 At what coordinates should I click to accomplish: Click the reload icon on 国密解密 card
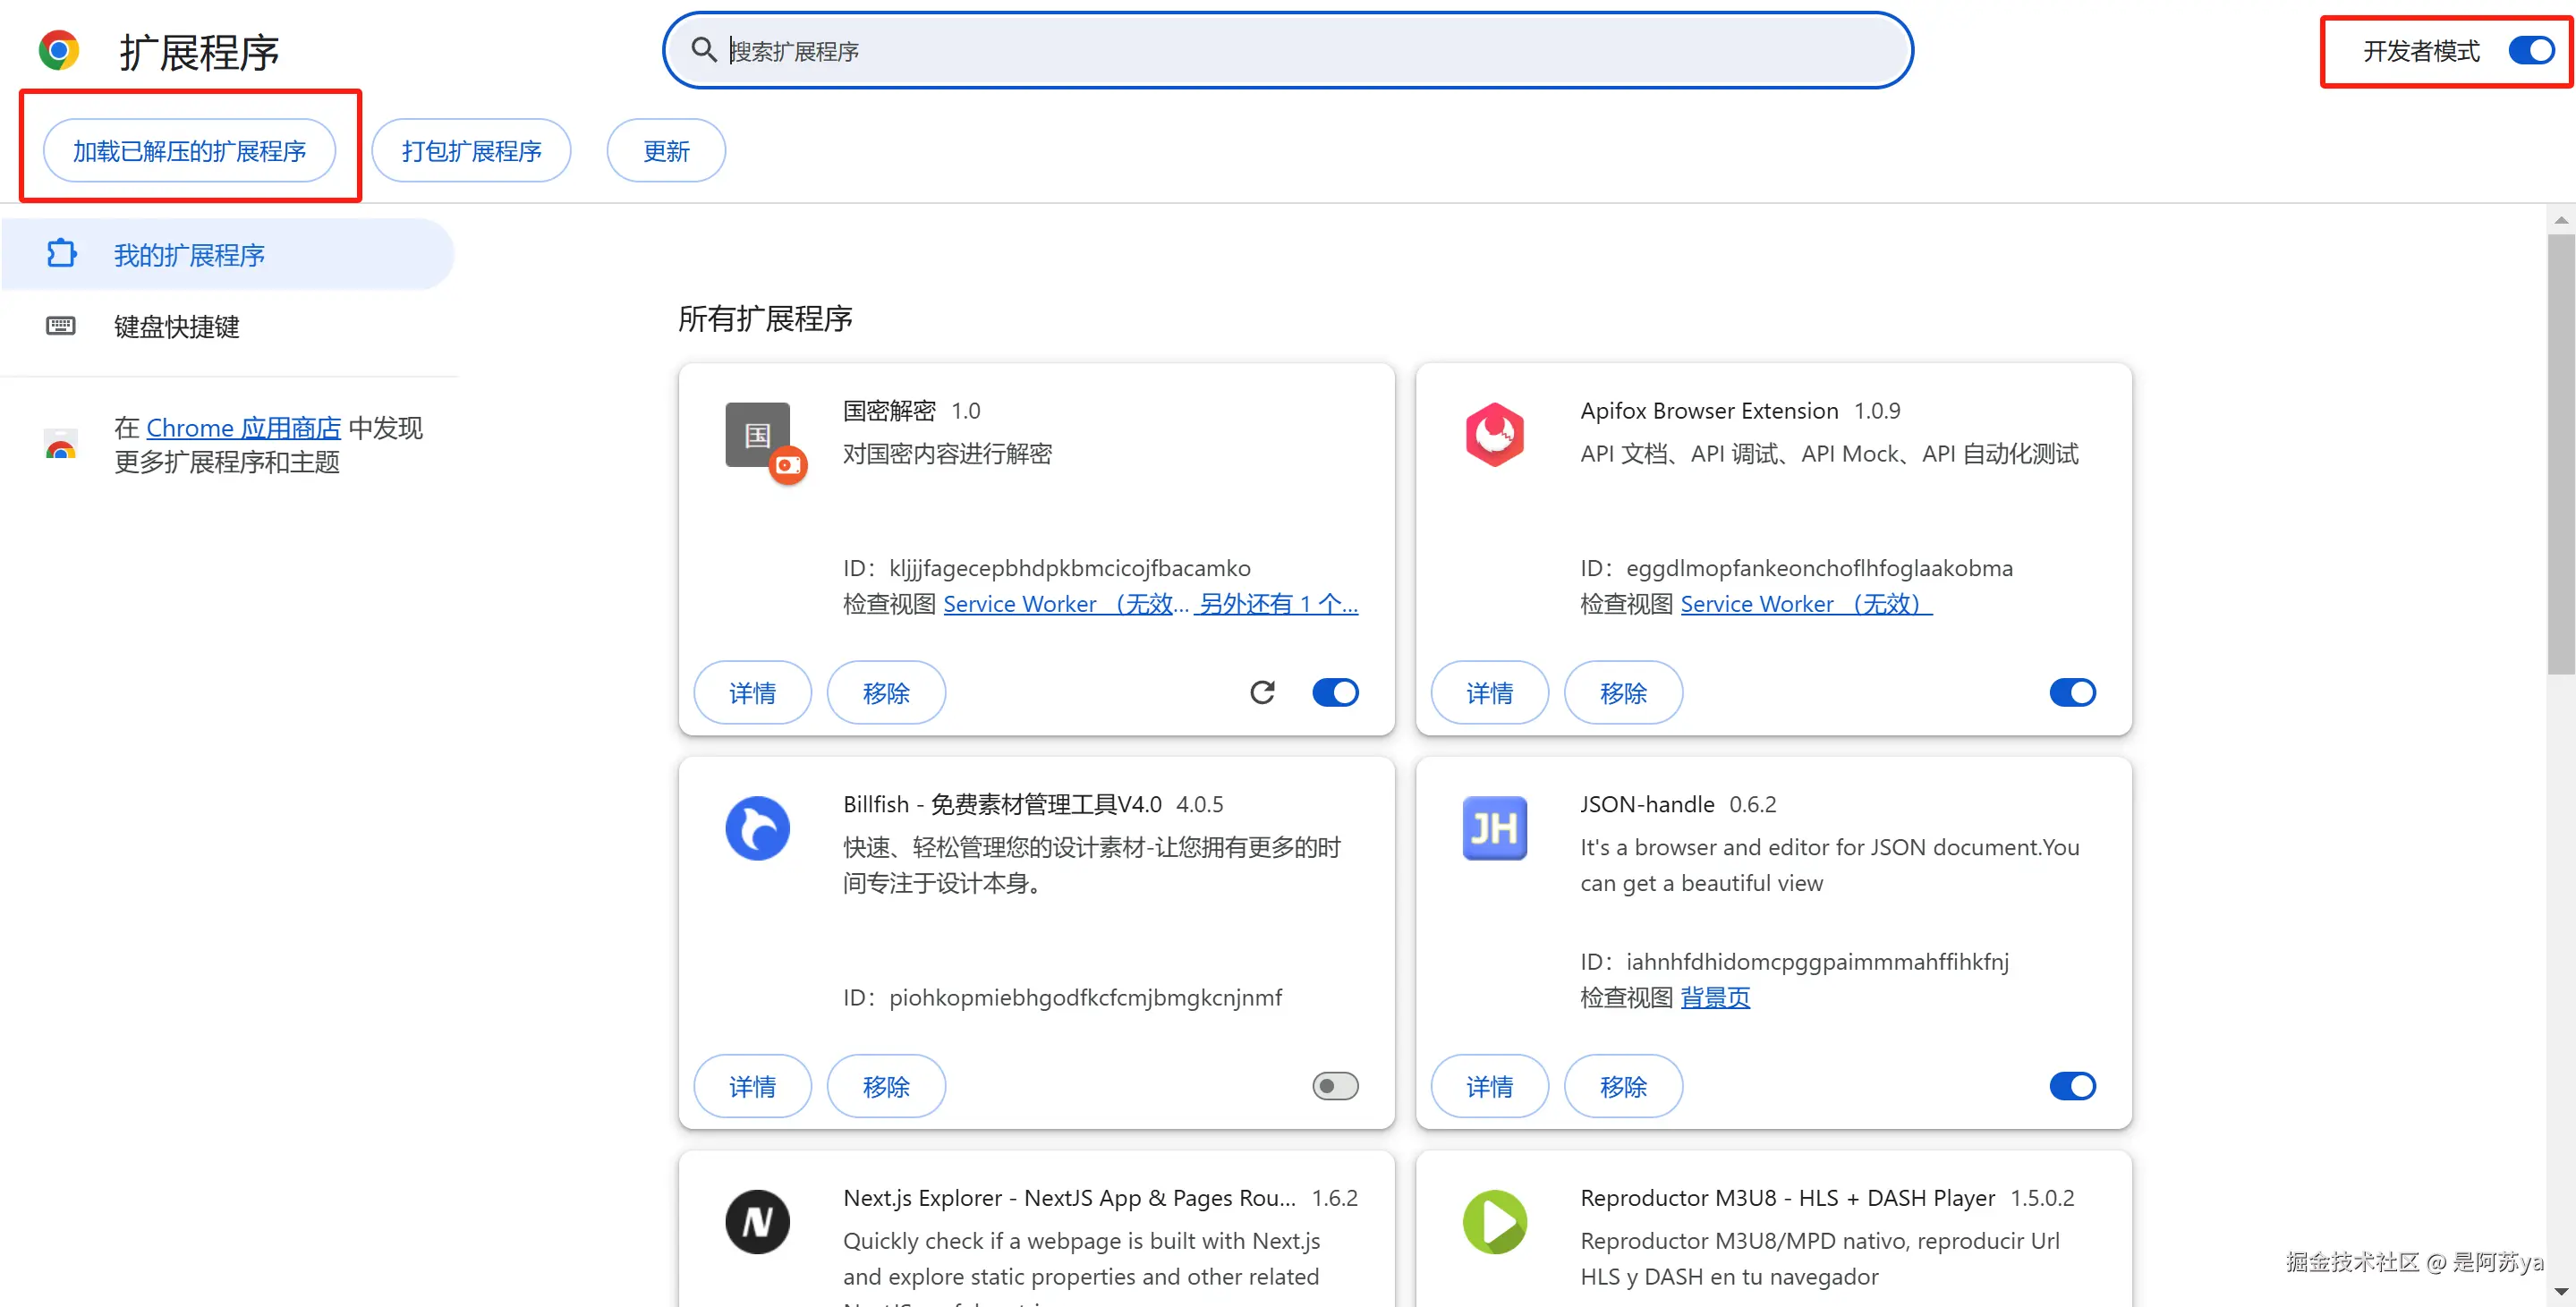(1262, 692)
